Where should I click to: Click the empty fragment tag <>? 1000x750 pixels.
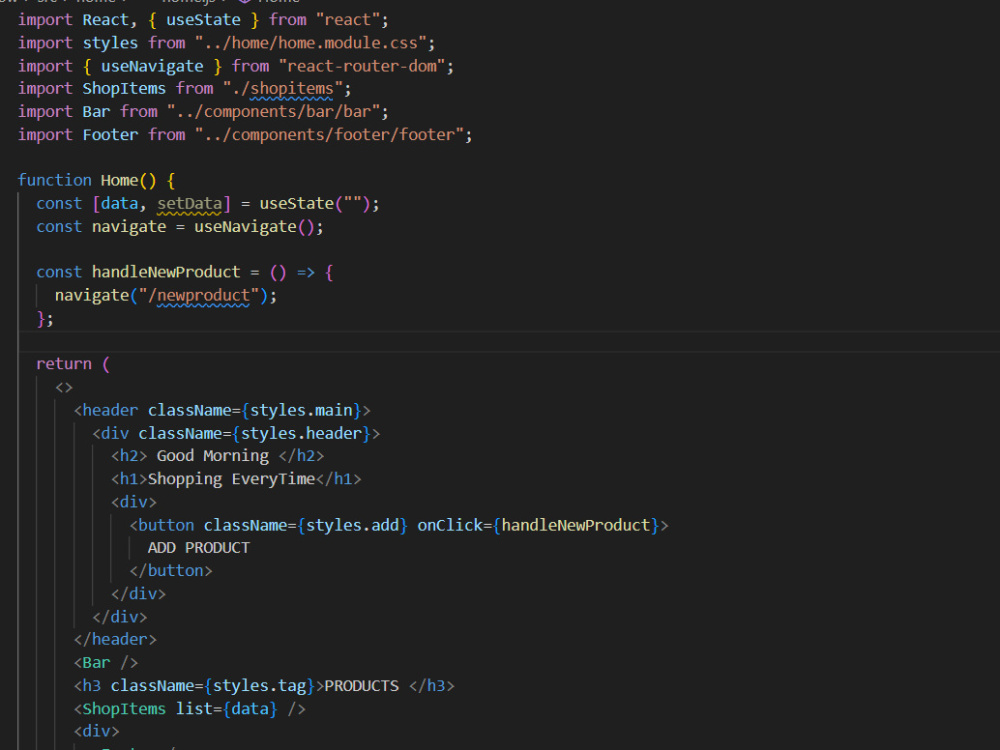[64, 388]
